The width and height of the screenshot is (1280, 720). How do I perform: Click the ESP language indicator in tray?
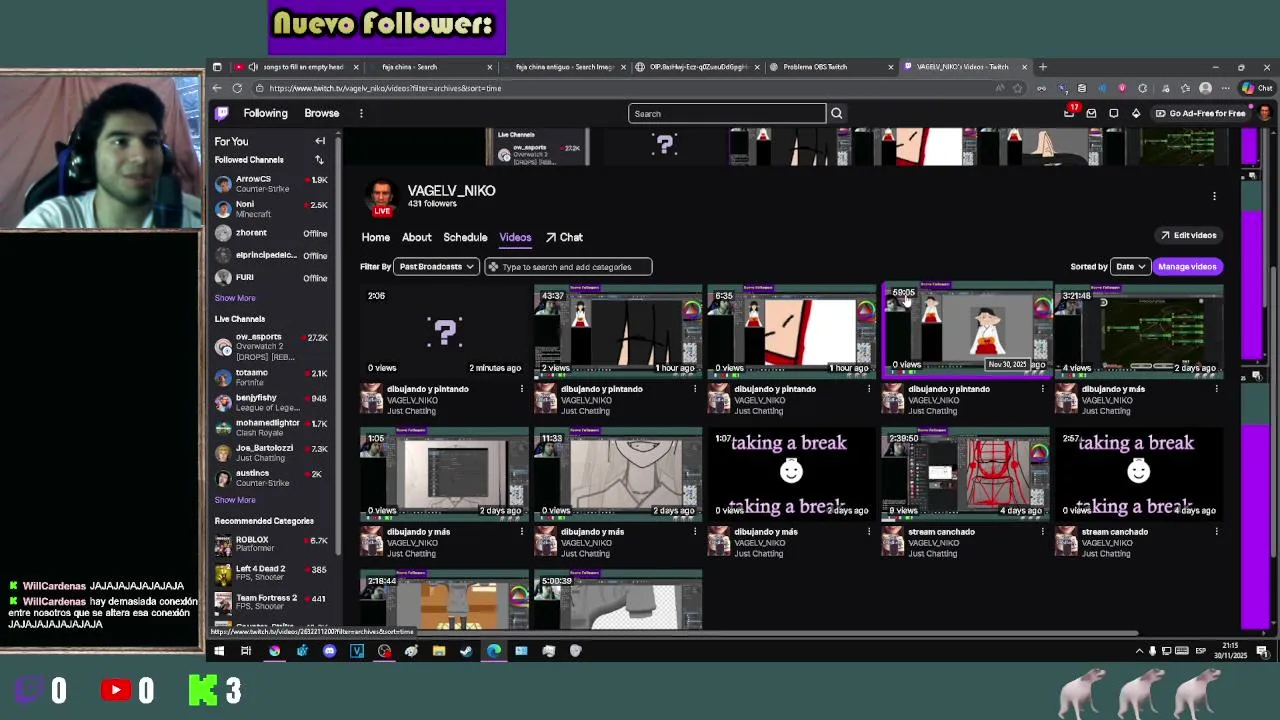coord(1201,651)
